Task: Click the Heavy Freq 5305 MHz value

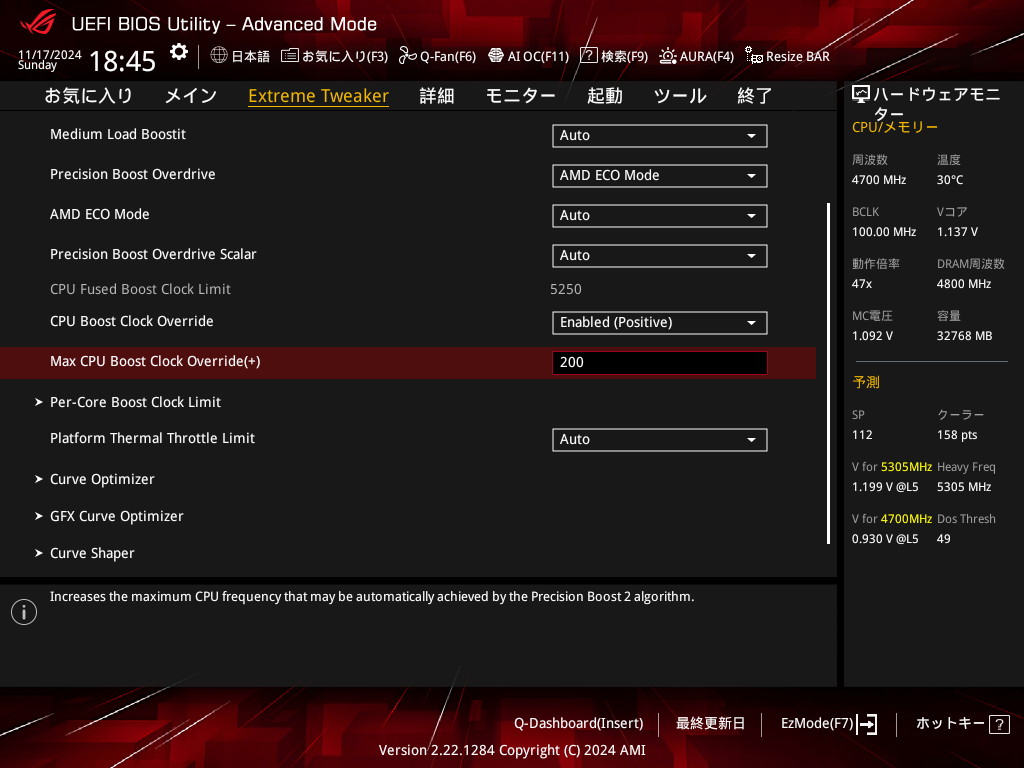Action: (964, 487)
